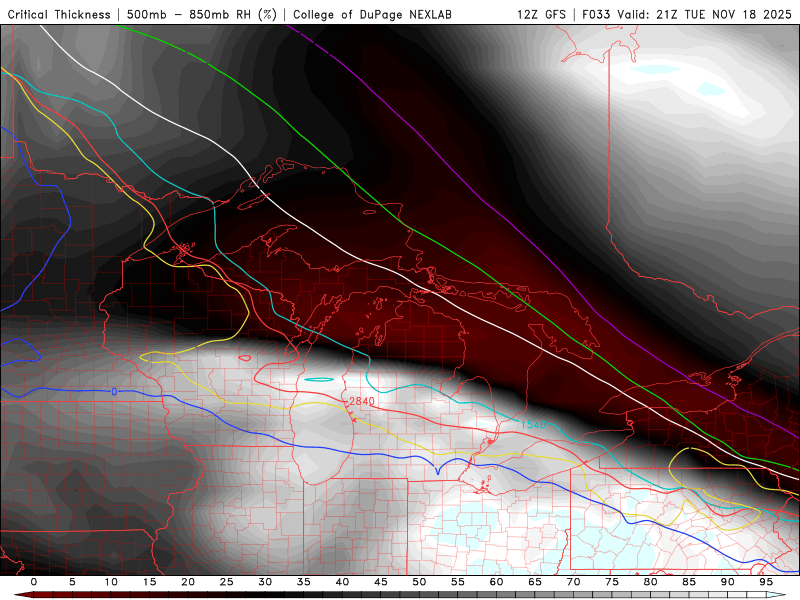Click the "95" color scale label
The height and width of the screenshot is (600, 800).
(x=766, y=582)
